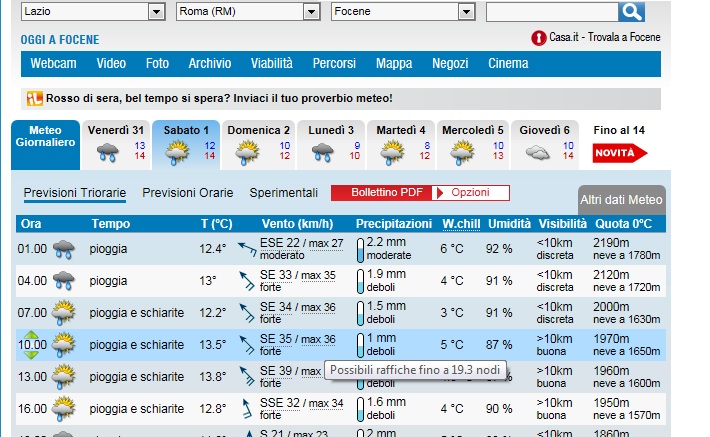Click the red NOVITÀ arrow badge
The image size is (710, 437).
coord(619,153)
